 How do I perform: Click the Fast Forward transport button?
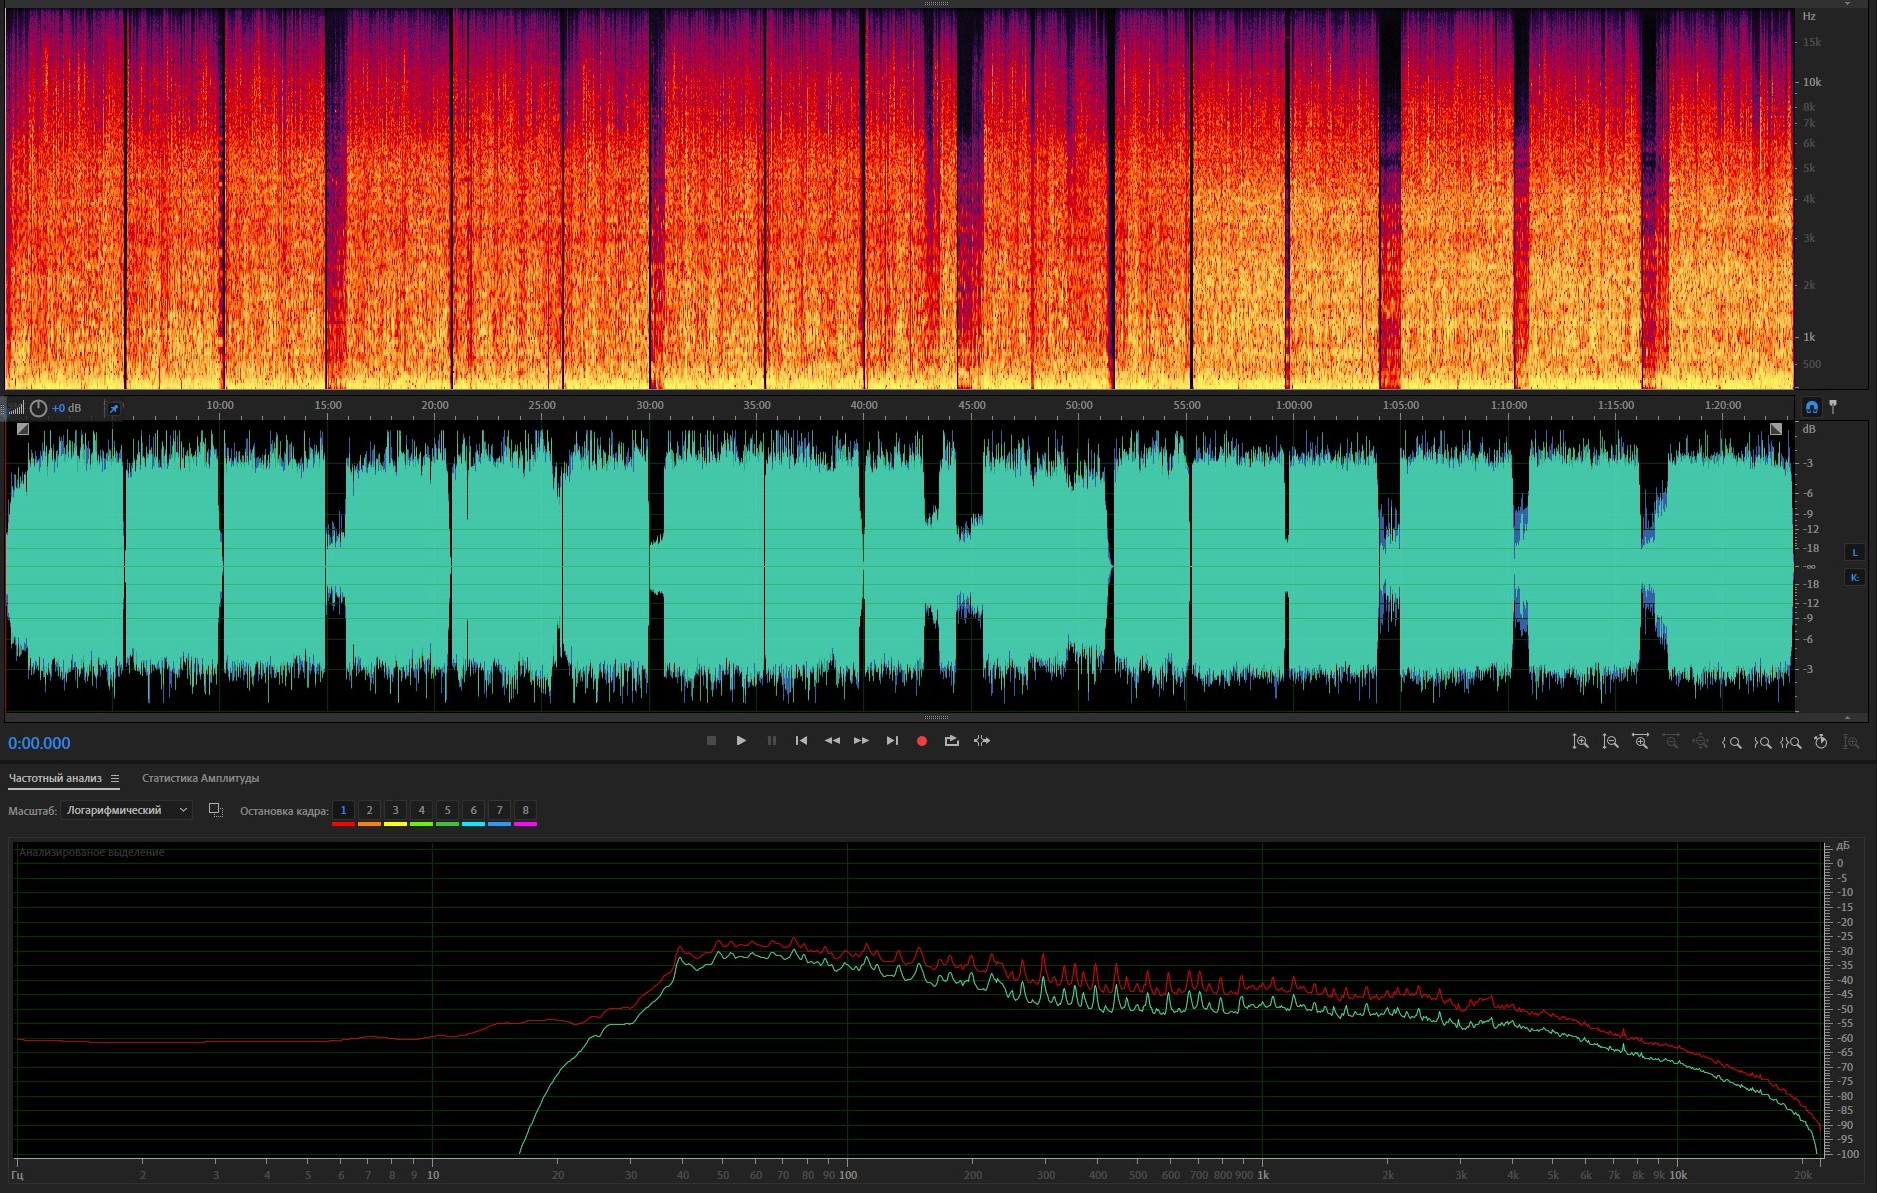pyautogui.click(x=861, y=741)
